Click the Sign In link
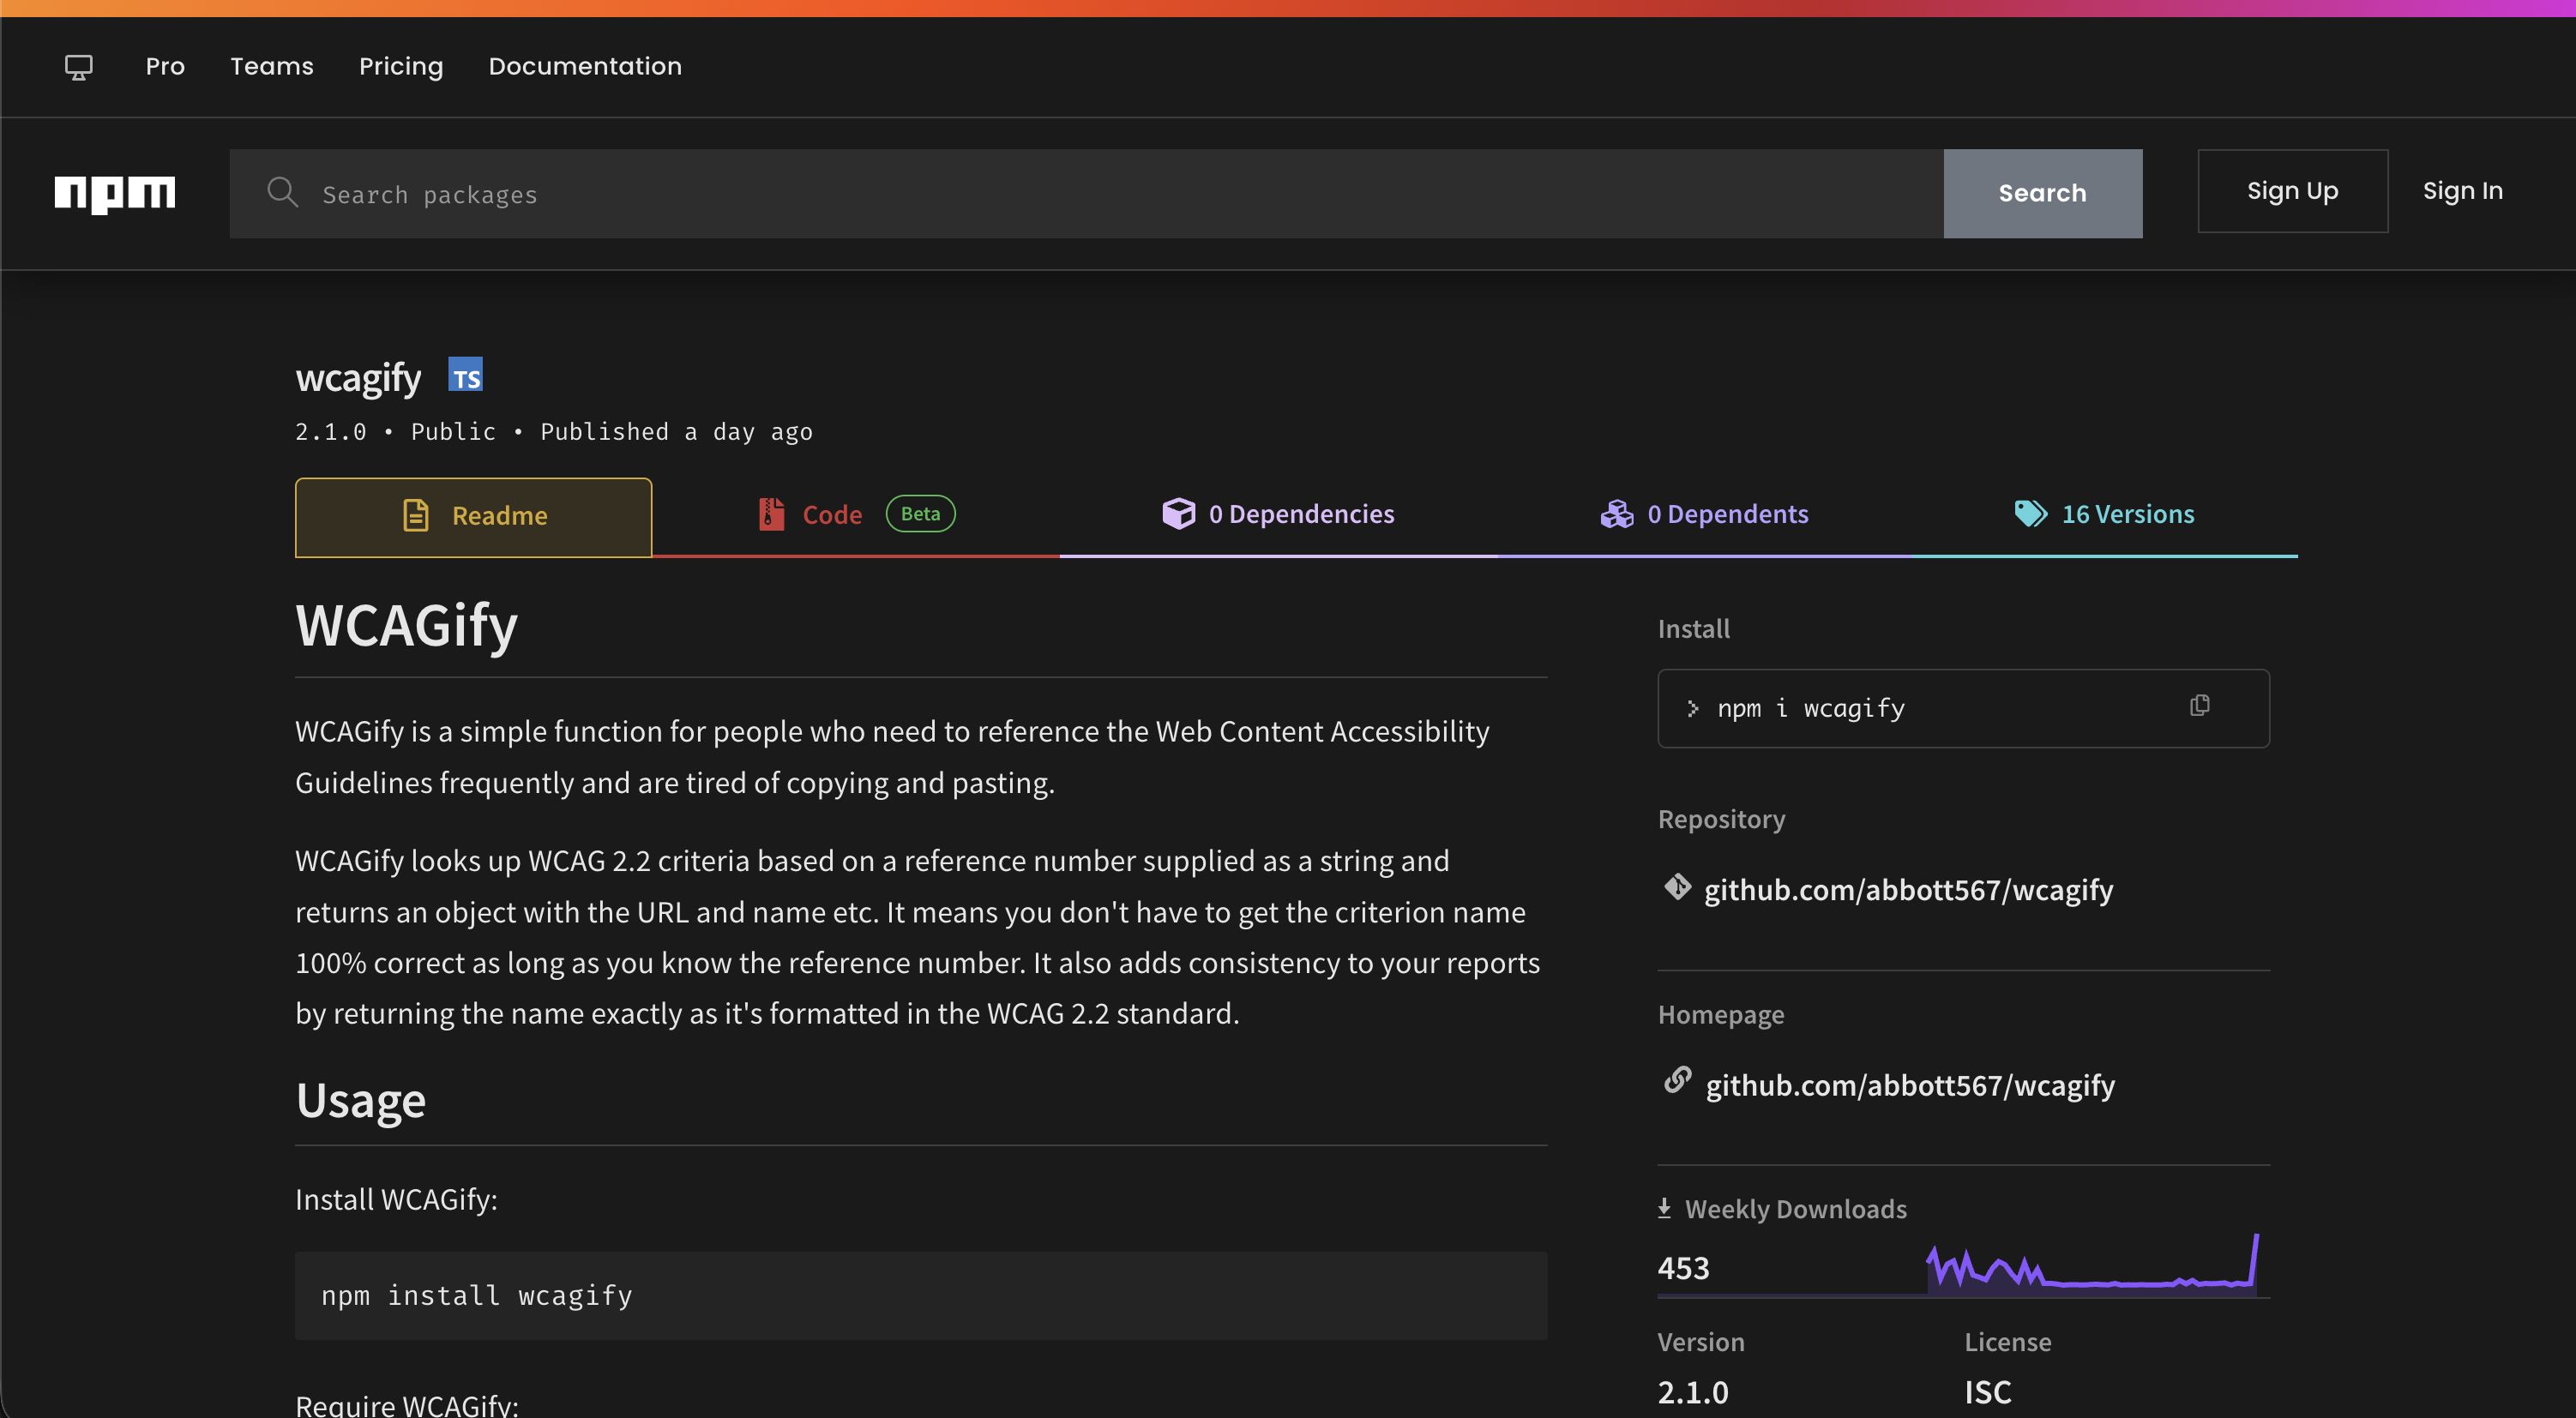The width and height of the screenshot is (2576, 1418). click(x=2462, y=191)
